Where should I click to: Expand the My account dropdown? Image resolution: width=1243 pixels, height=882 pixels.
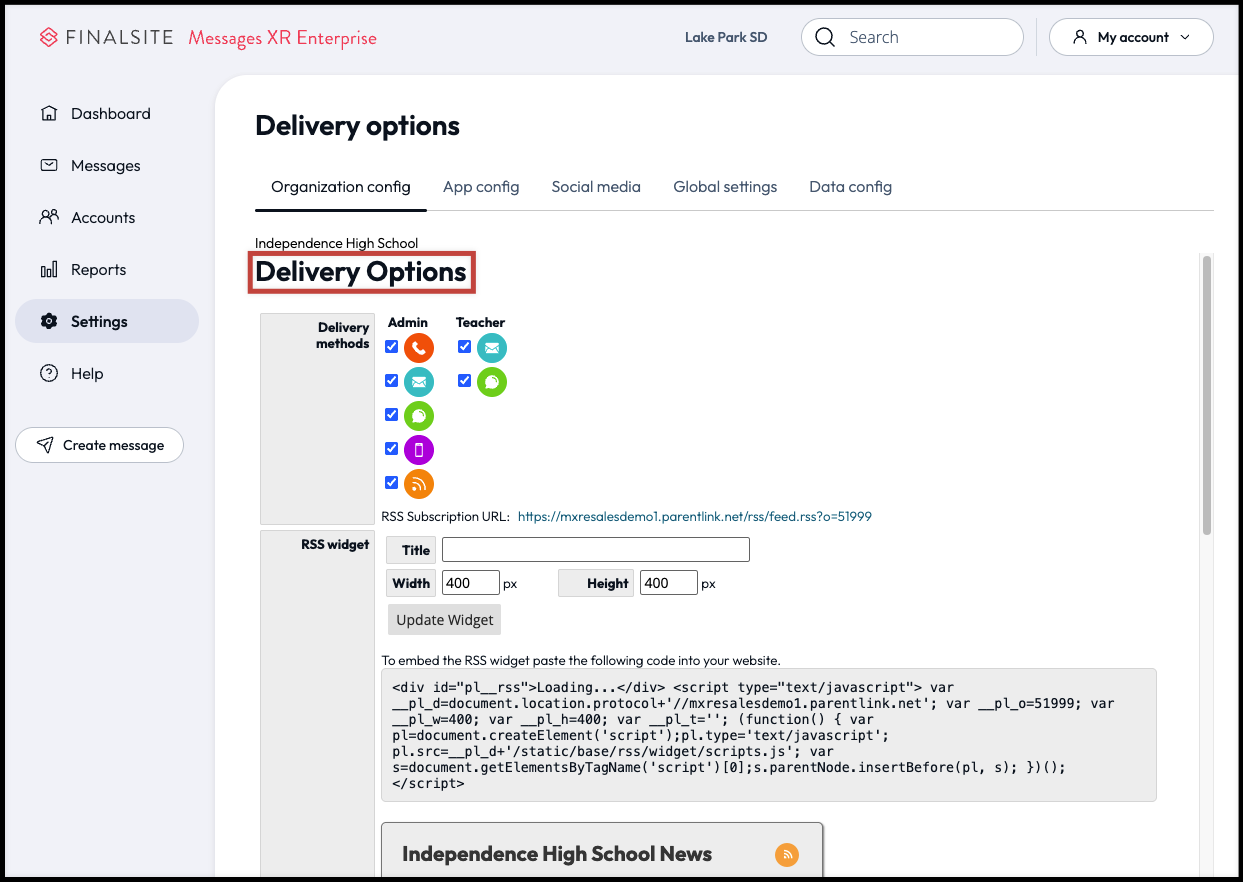(x=1131, y=36)
